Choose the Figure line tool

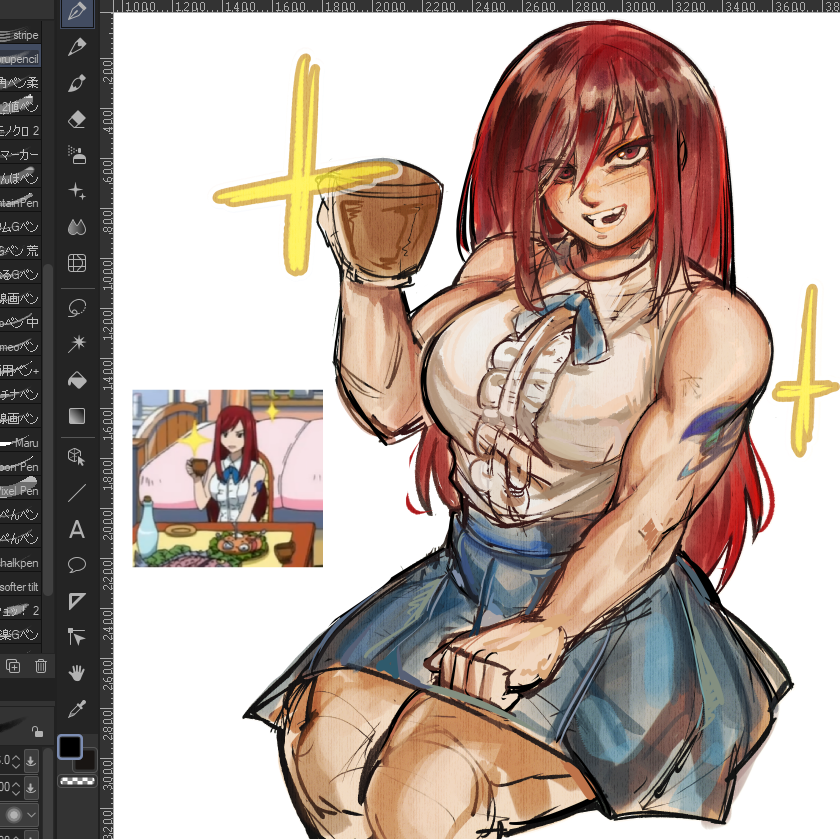pyautogui.click(x=77, y=493)
